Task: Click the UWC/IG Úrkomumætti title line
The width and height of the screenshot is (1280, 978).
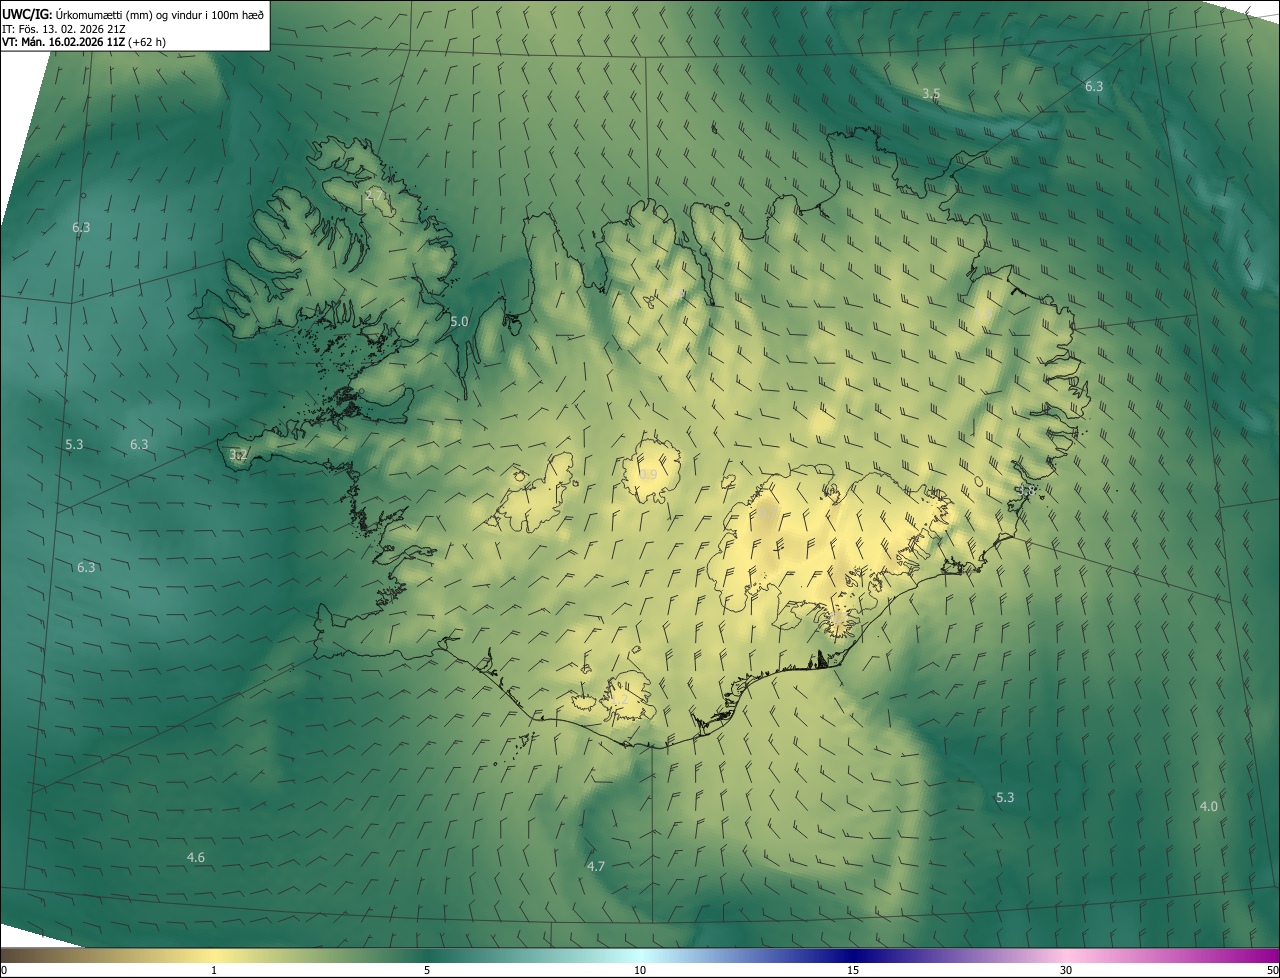Action: [x=133, y=14]
